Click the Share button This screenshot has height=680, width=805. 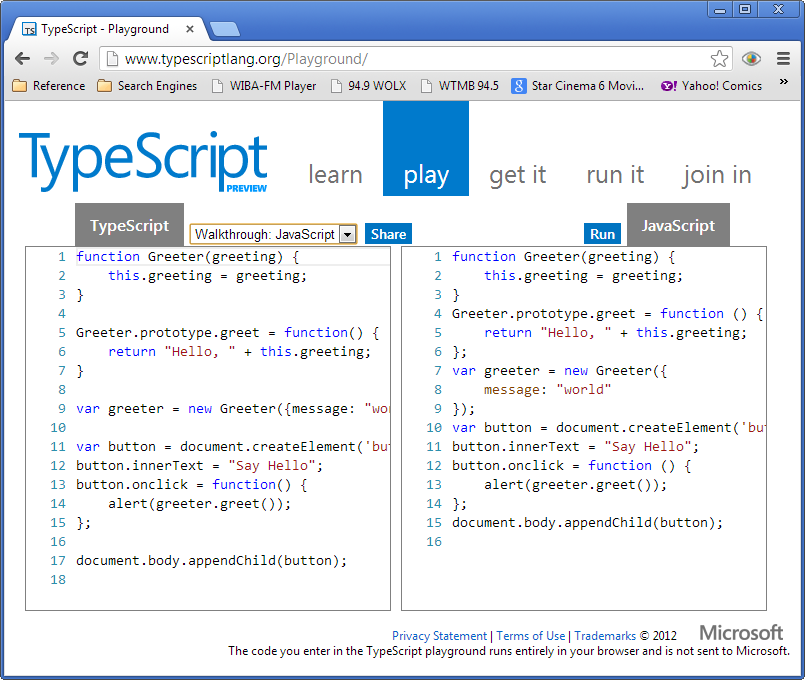pyautogui.click(x=388, y=234)
